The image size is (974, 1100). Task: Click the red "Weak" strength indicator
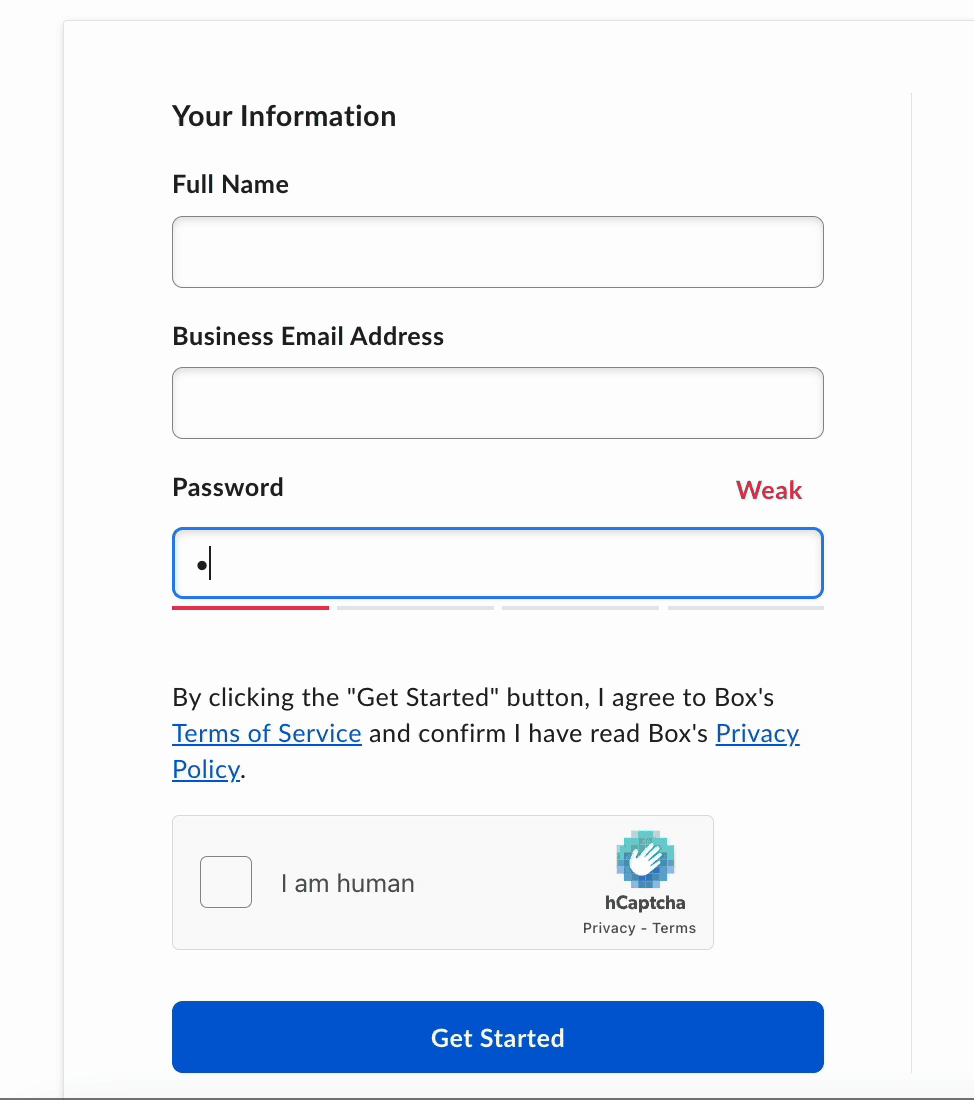pyautogui.click(x=768, y=490)
